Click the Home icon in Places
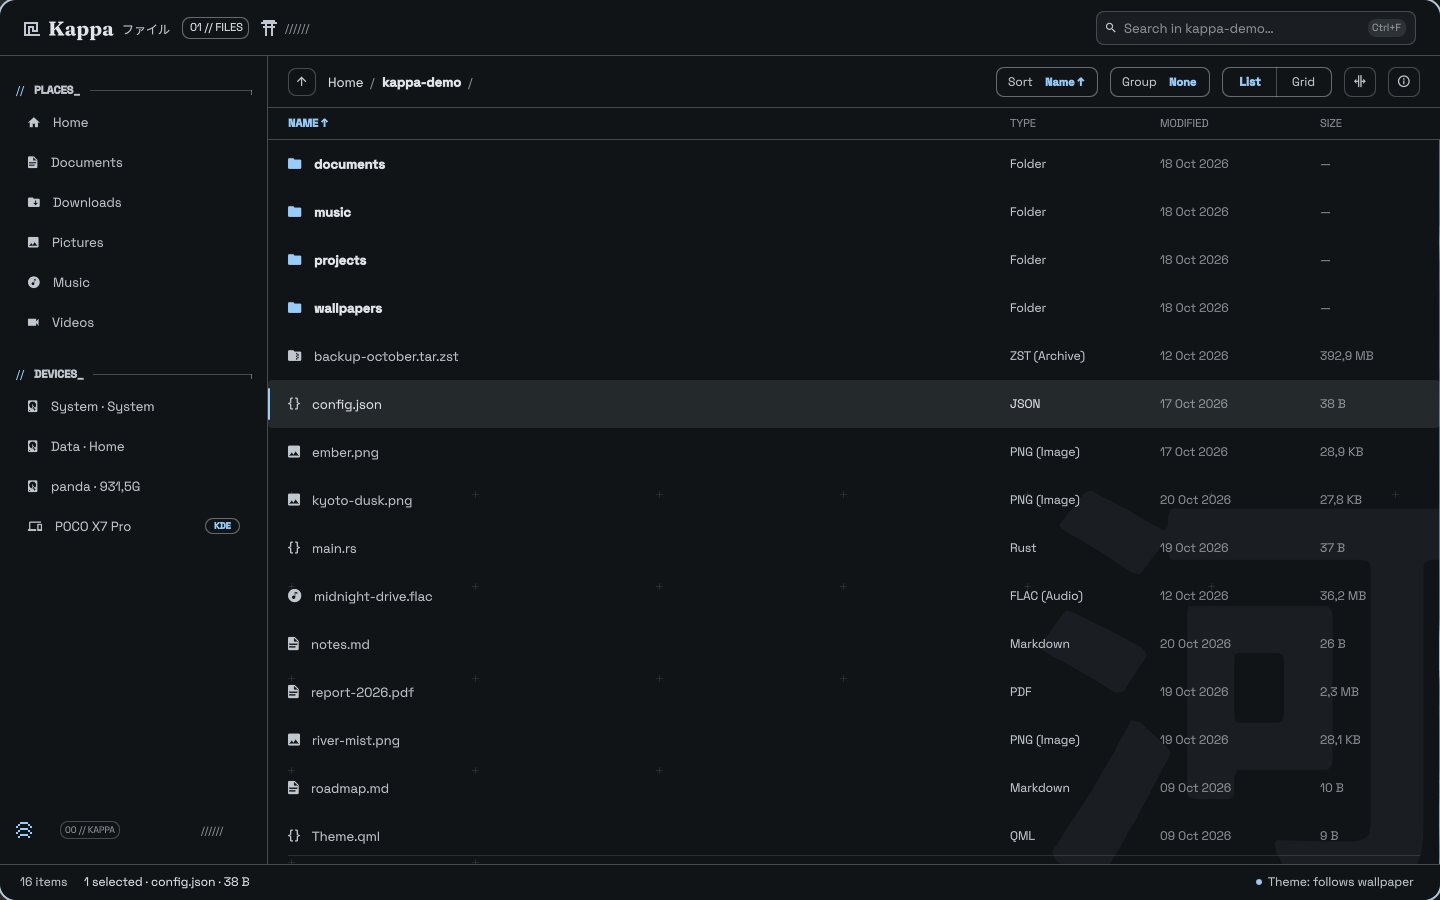Screen dimensions: 1440x900 (34, 123)
